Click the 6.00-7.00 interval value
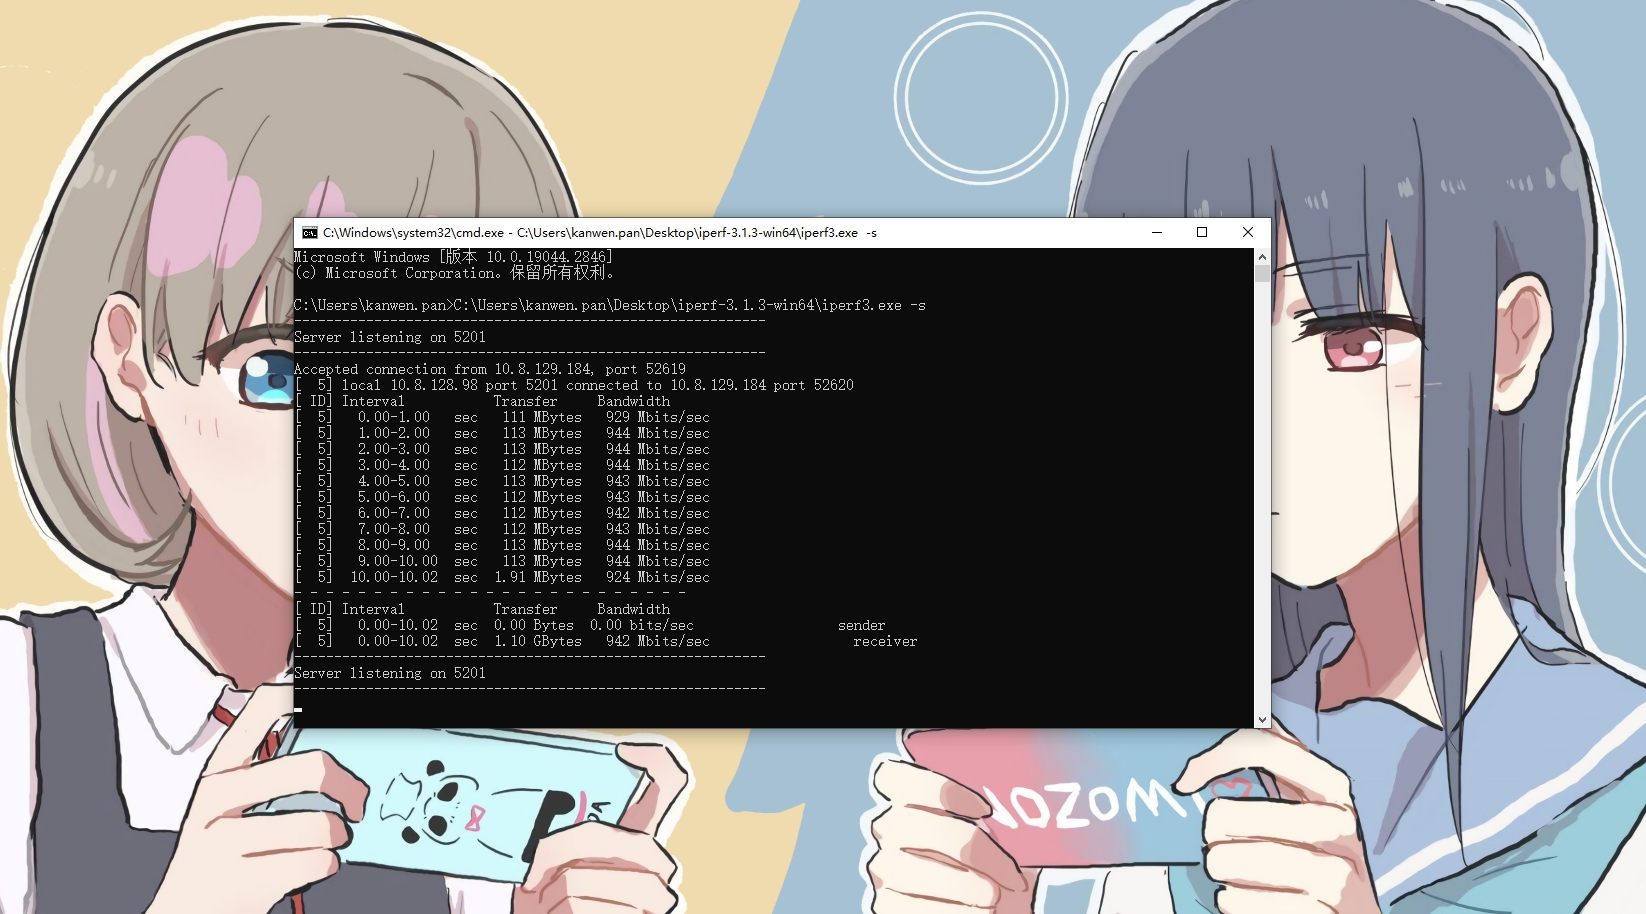This screenshot has width=1646, height=914. [x=394, y=513]
